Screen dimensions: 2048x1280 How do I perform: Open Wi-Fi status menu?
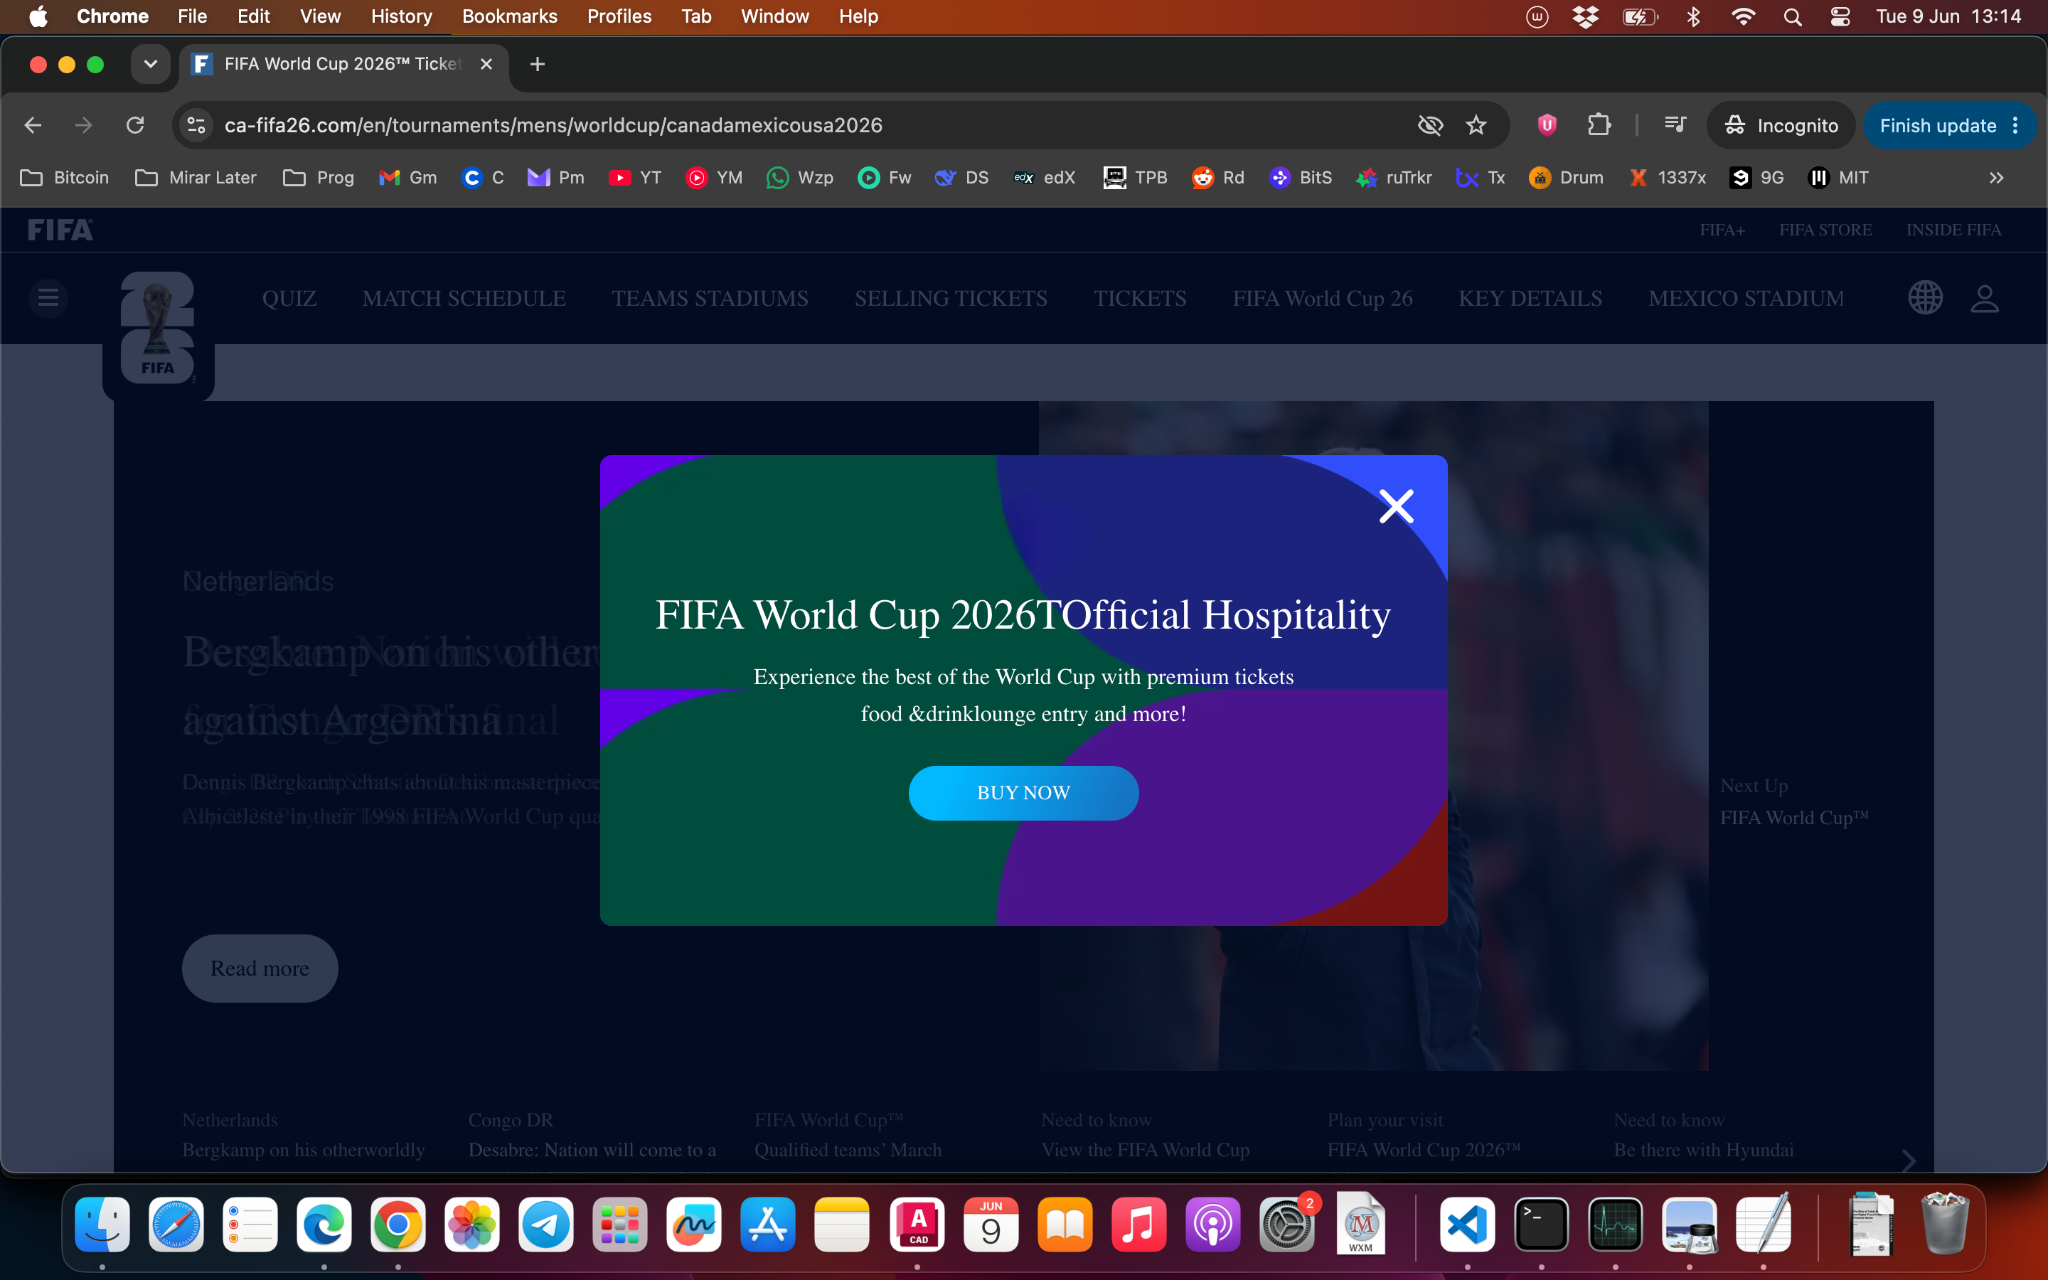(1743, 16)
